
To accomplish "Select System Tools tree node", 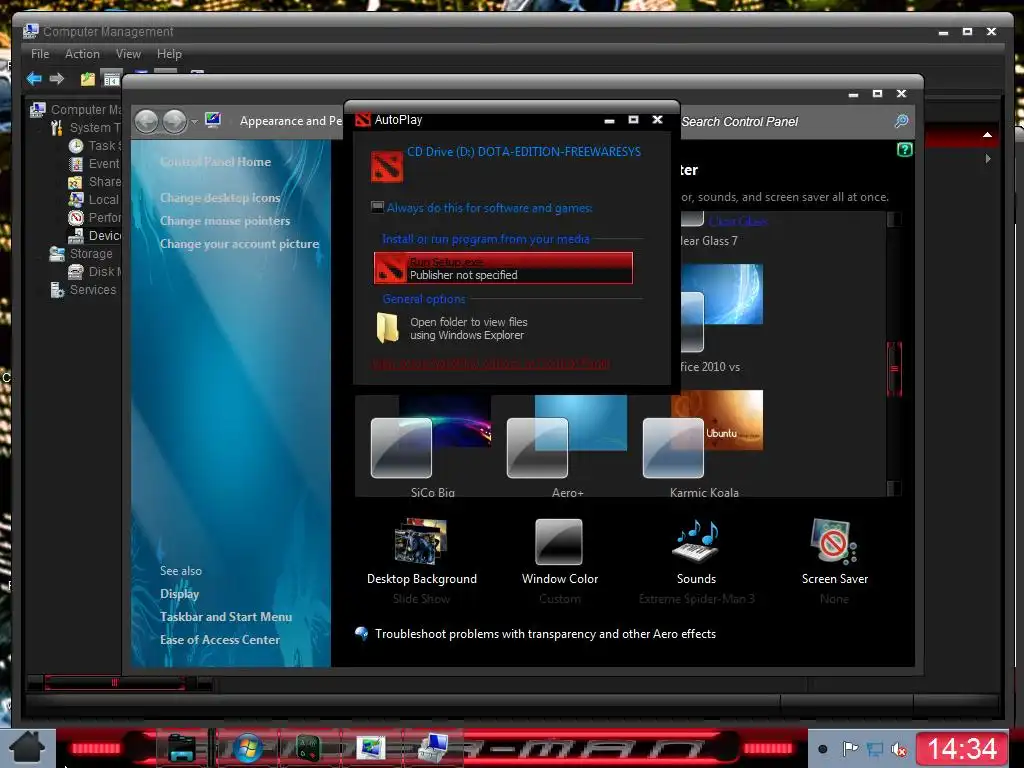I will [x=95, y=127].
